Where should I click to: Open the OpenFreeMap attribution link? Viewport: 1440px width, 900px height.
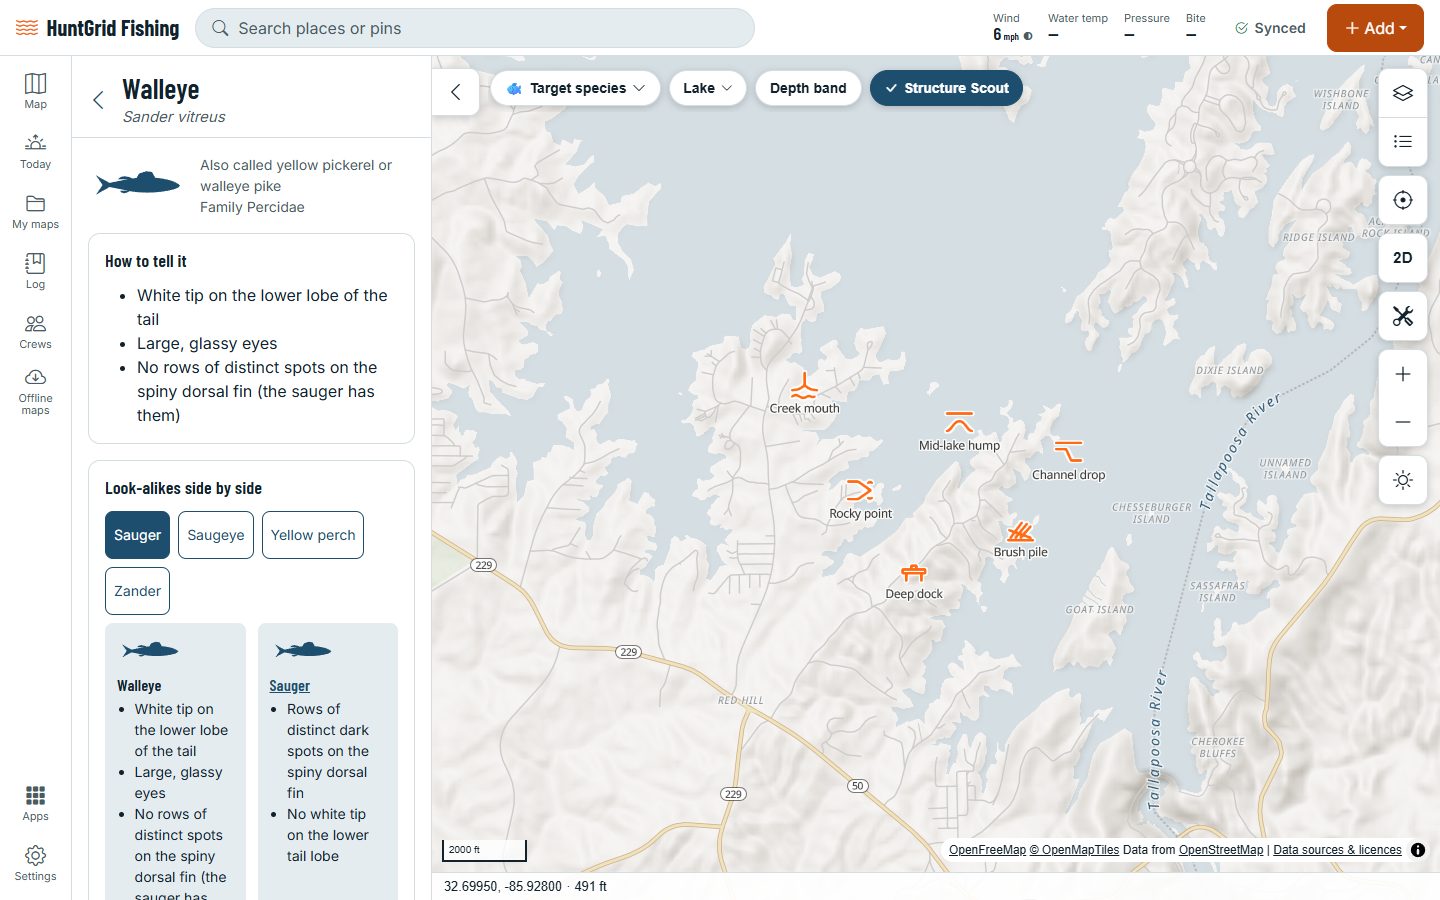(x=987, y=850)
